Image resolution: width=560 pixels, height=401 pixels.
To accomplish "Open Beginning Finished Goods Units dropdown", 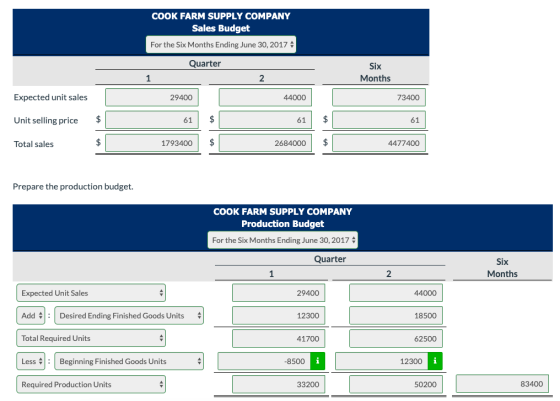I will click(129, 361).
